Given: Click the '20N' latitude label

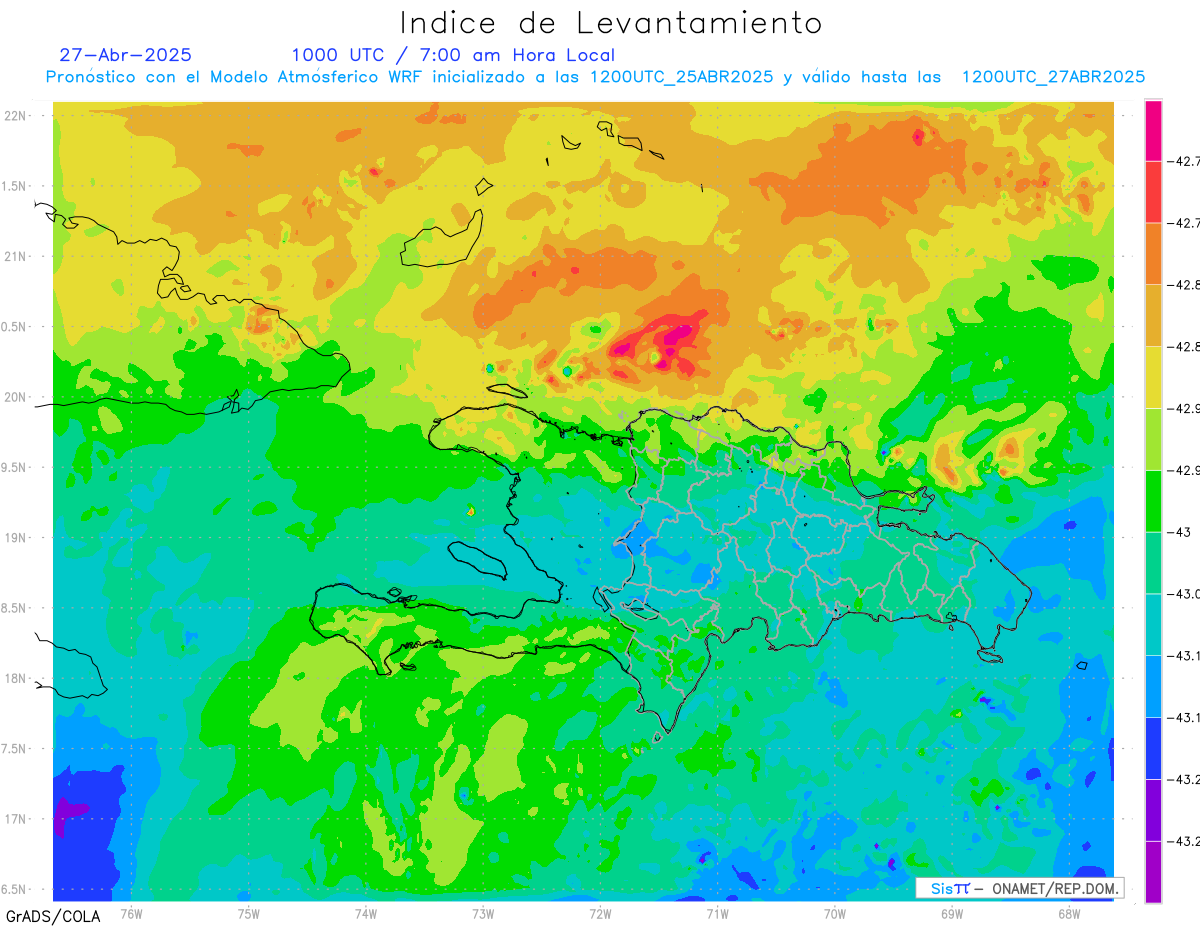Looking at the screenshot, I should tap(17, 397).
